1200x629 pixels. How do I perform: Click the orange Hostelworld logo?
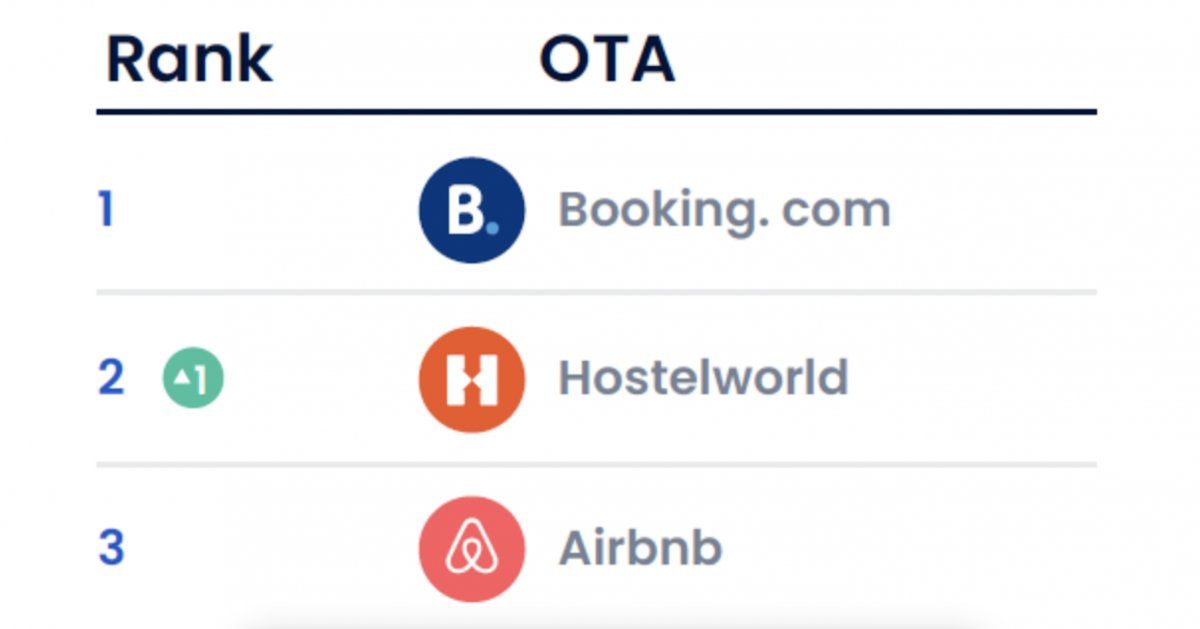click(x=471, y=379)
